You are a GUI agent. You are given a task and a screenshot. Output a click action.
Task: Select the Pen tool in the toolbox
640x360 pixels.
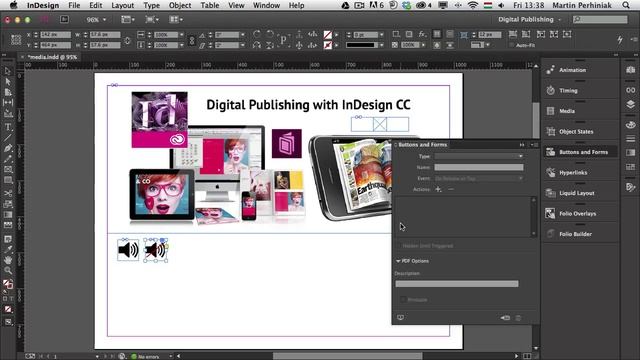8,148
